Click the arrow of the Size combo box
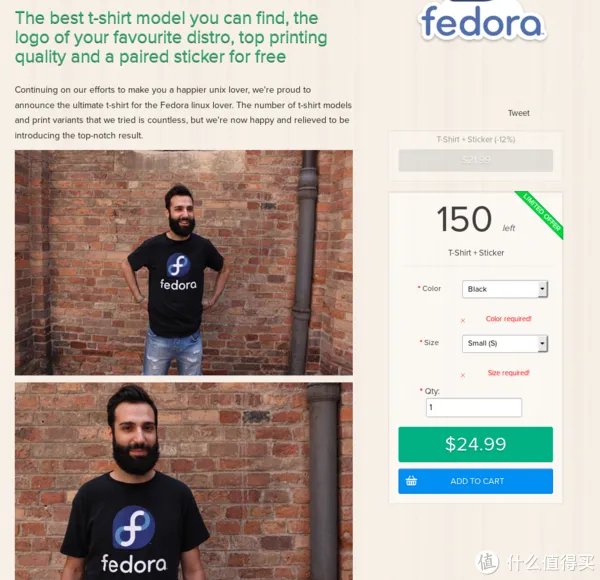The height and width of the screenshot is (580, 600). 542,343
